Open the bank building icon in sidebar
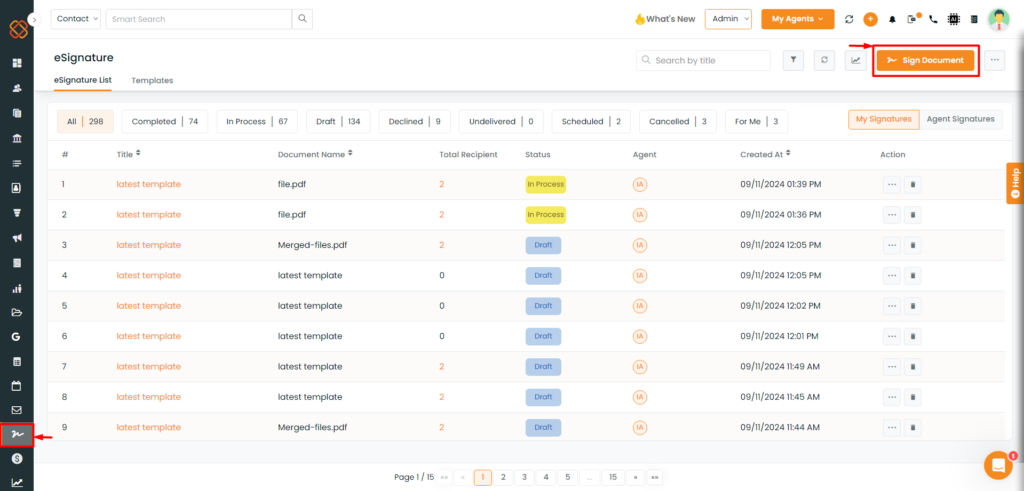This screenshot has width=1024, height=491. point(17,138)
